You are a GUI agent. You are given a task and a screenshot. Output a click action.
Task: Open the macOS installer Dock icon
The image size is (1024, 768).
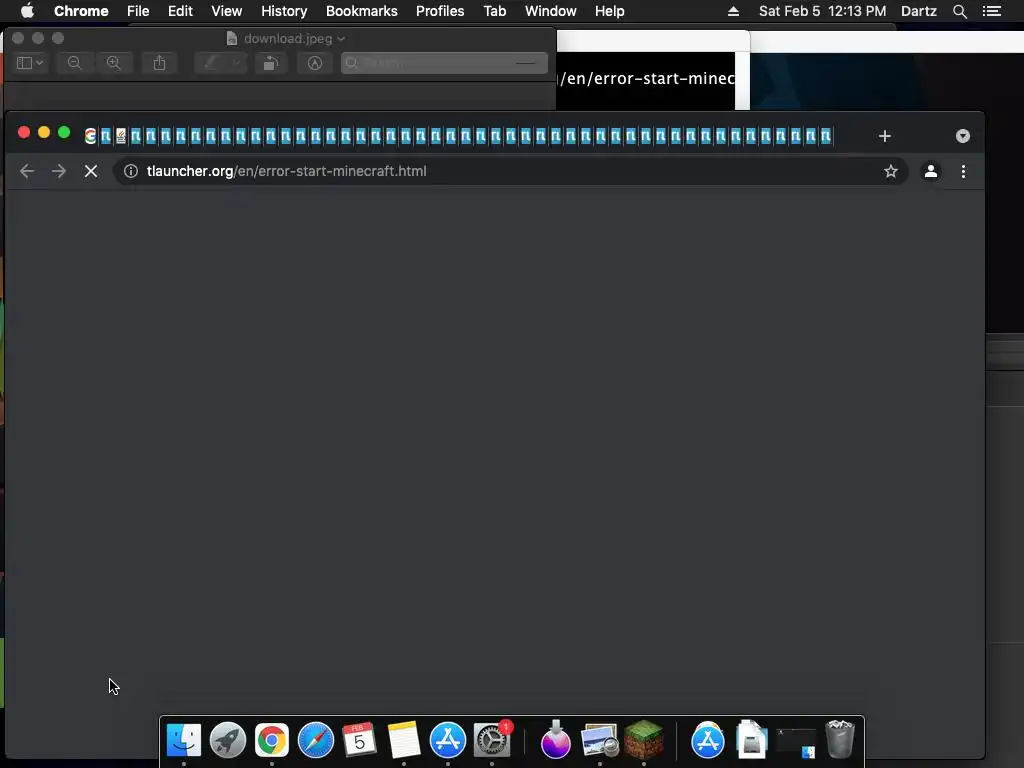pos(556,739)
